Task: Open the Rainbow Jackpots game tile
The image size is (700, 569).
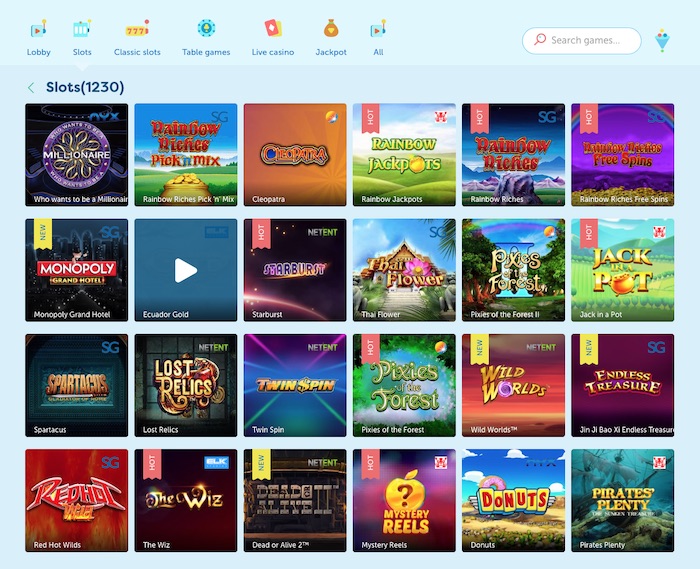Action: [404, 155]
